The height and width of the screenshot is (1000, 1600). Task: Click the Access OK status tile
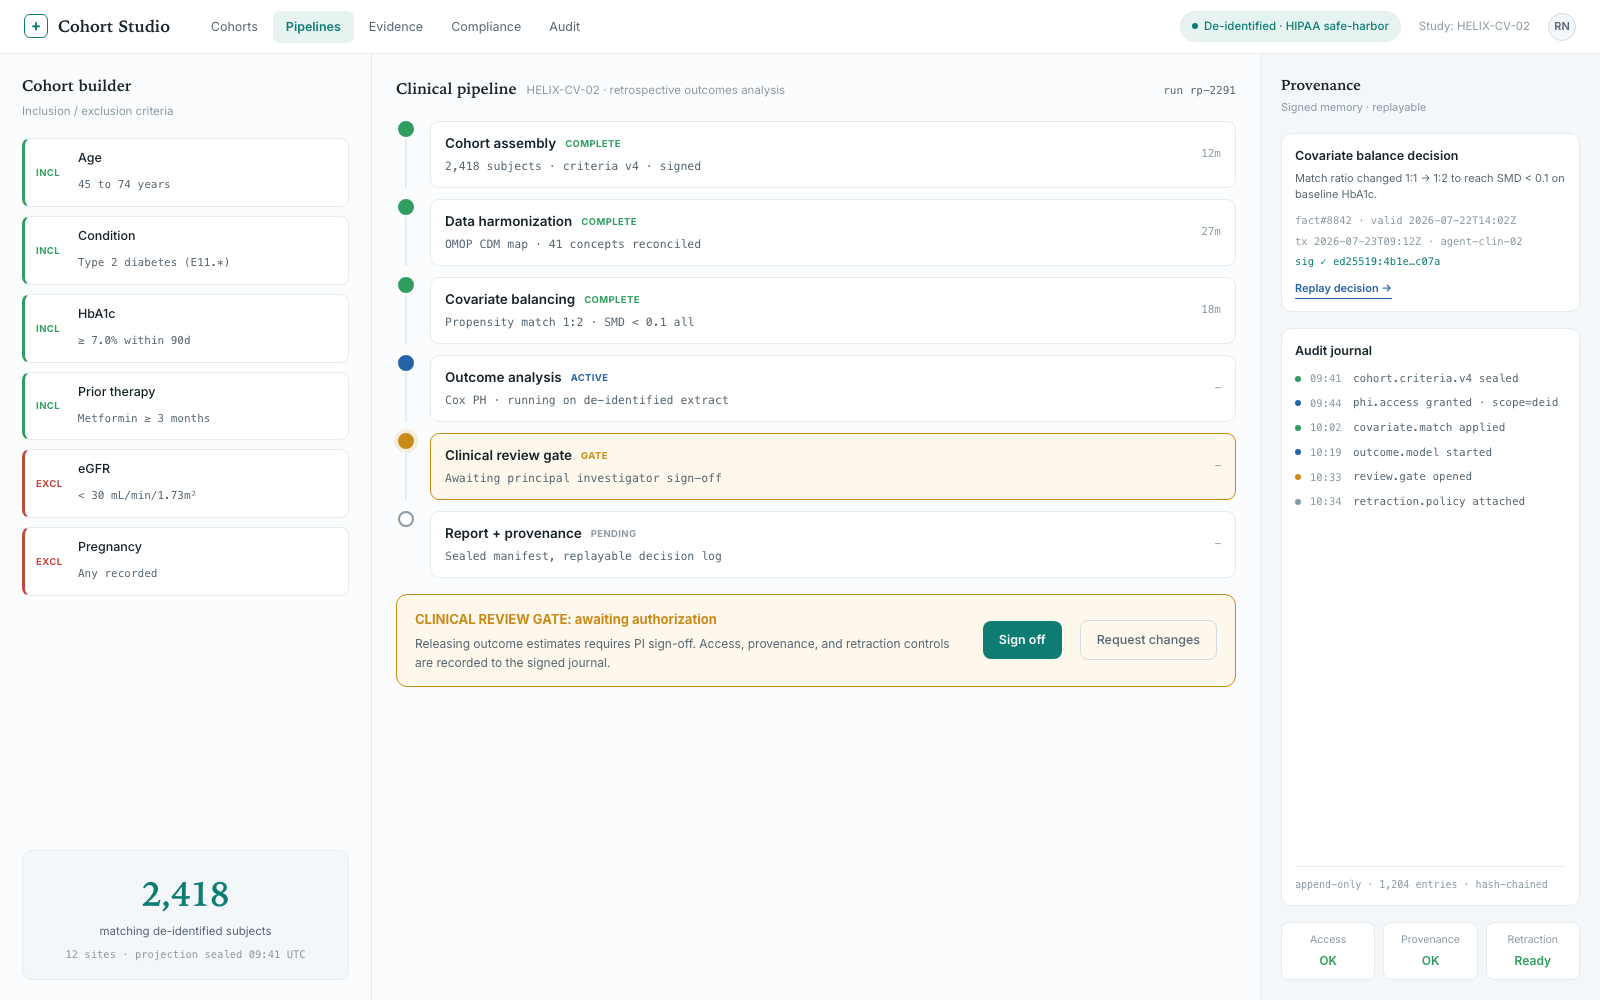pos(1328,950)
